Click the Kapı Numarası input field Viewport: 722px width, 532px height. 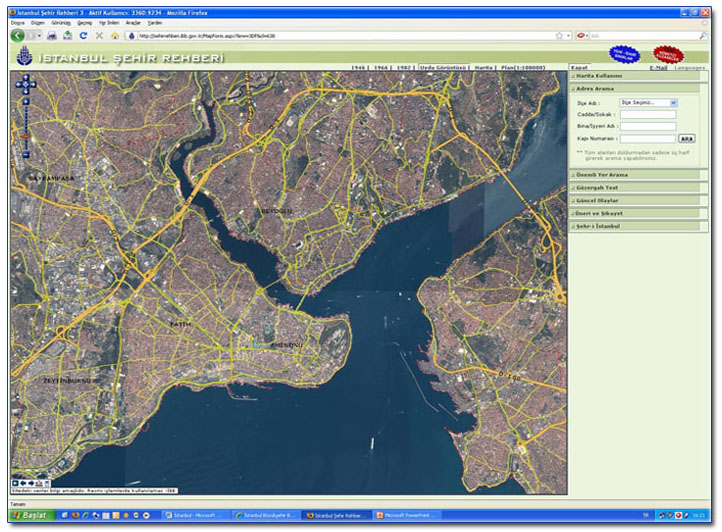[x=648, y=139]
